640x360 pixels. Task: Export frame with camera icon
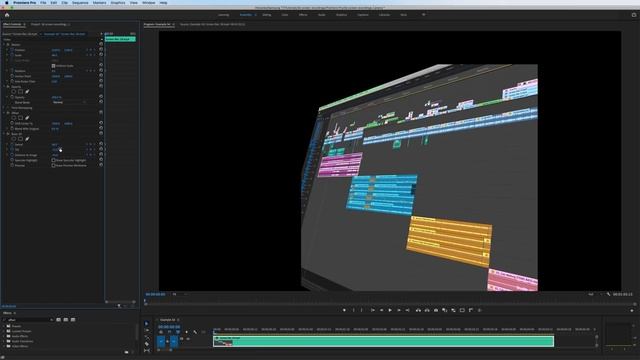(436, 310)
